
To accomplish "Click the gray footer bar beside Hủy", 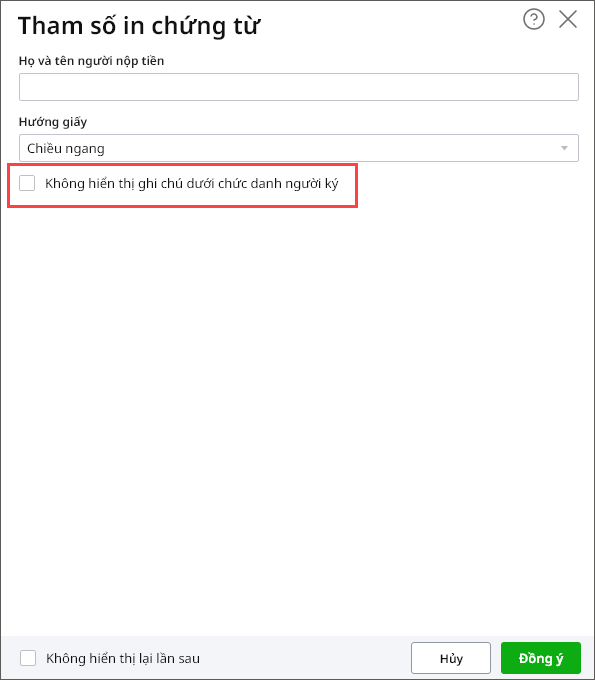I will pos(304,658).
